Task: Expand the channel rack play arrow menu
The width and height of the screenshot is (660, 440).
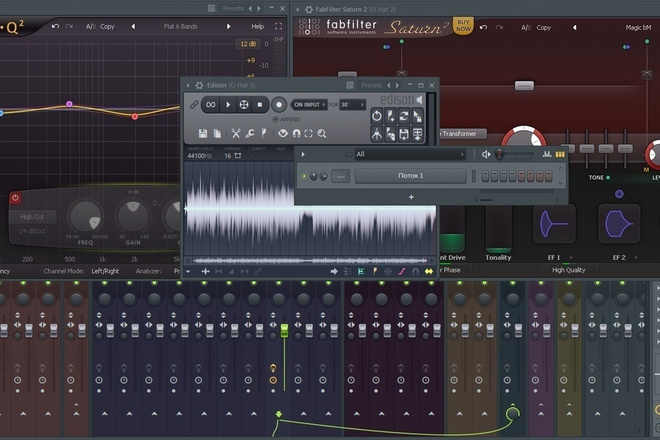Action: [x=303, y=155]
